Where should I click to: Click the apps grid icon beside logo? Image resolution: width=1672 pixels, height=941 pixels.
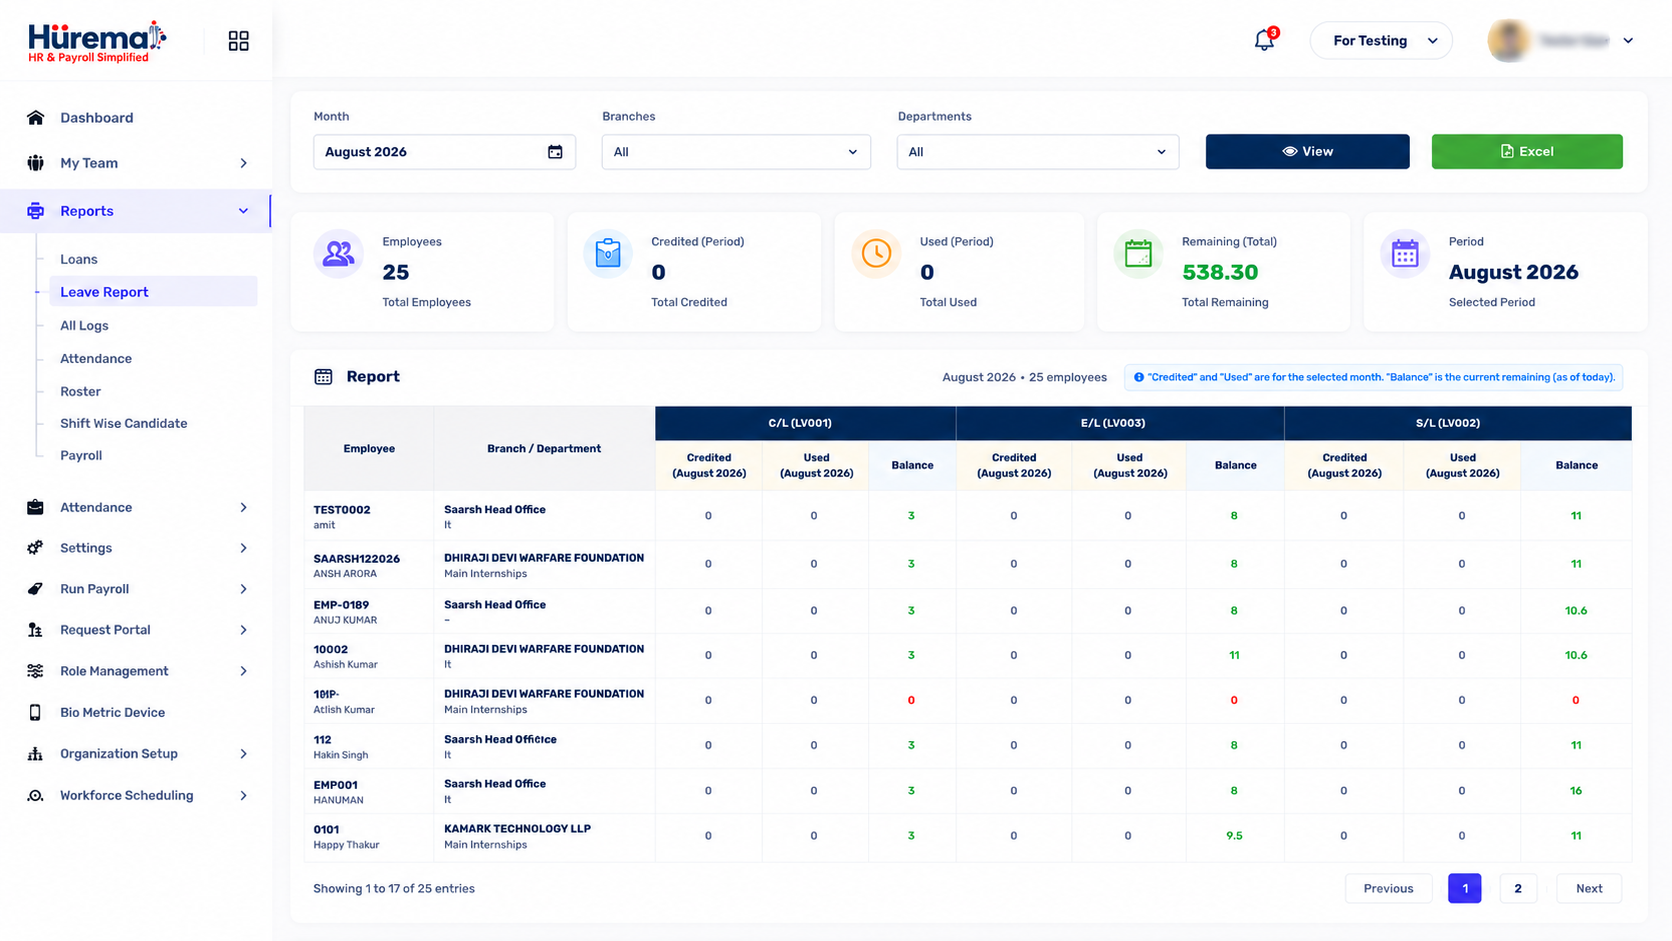(x=238, y=41)
